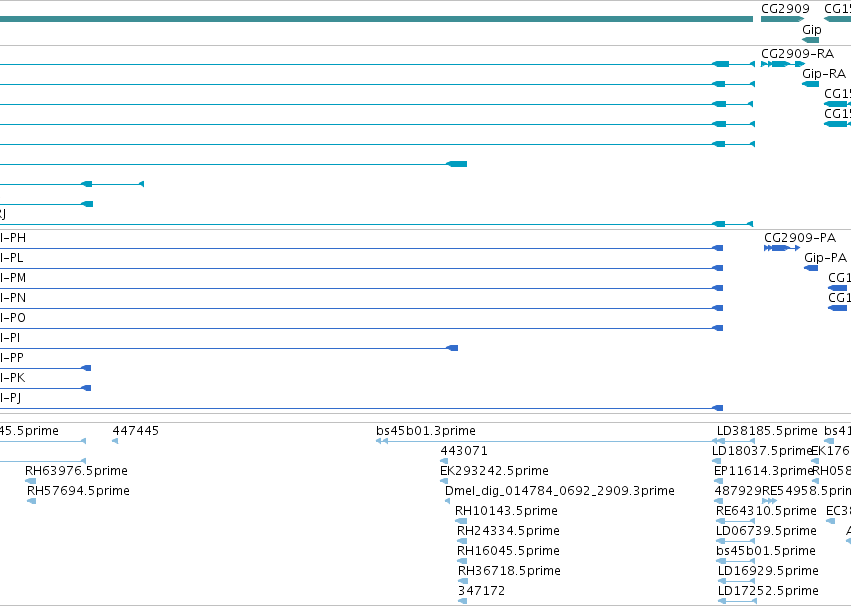Click the LD18037.5prime EST label
851x606 pixels.
pyautogui.click(x=762, y=451)
